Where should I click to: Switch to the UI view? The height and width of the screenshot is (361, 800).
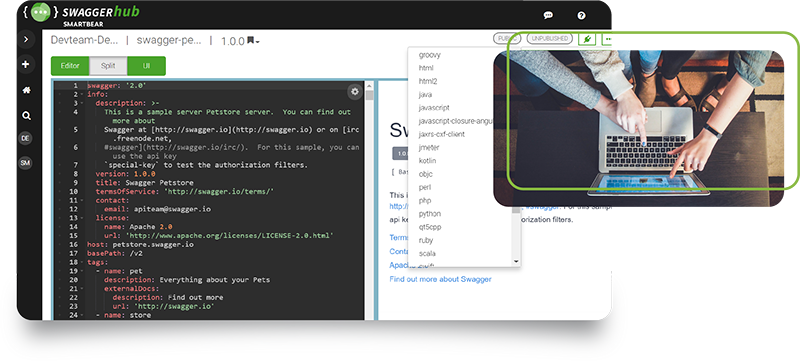tap(146, 66)
